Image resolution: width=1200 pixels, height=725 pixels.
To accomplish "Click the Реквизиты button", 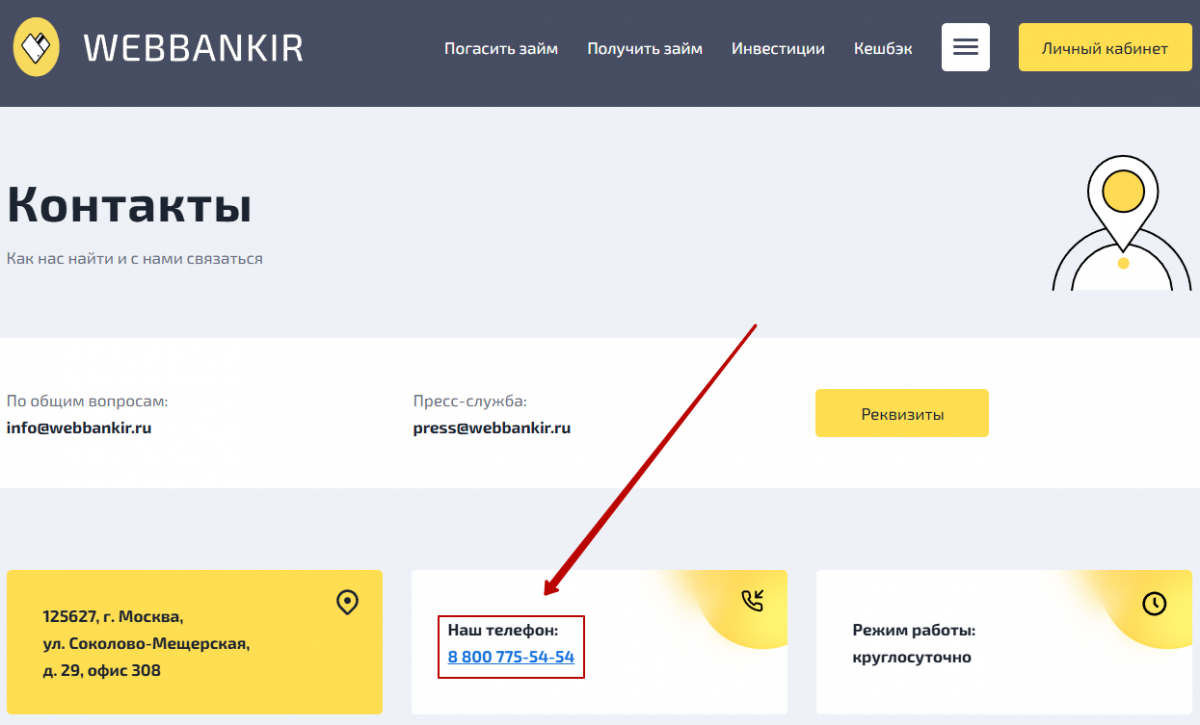I will (902, 413).
